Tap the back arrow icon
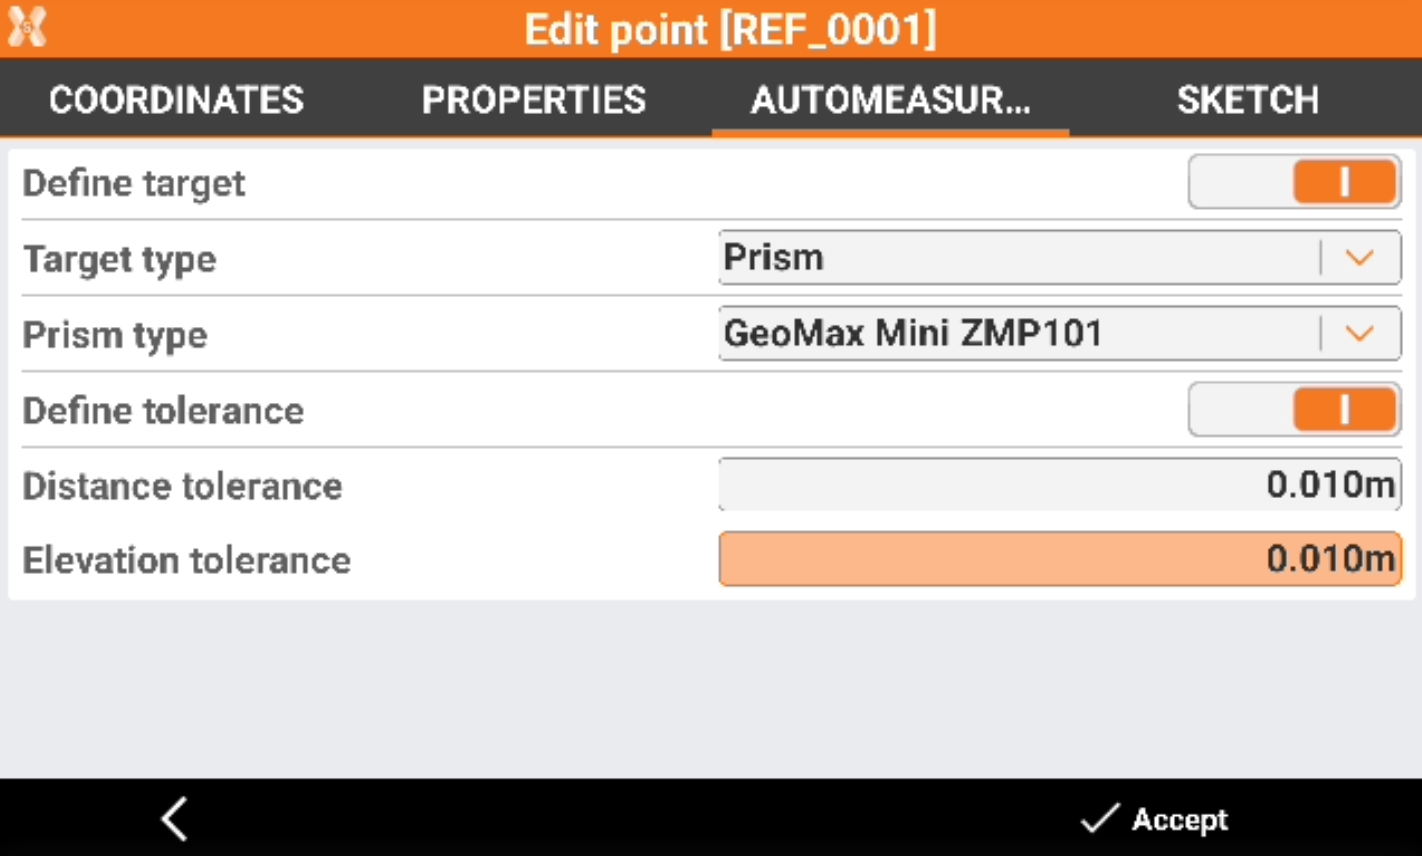 click(x=175, y=819)
